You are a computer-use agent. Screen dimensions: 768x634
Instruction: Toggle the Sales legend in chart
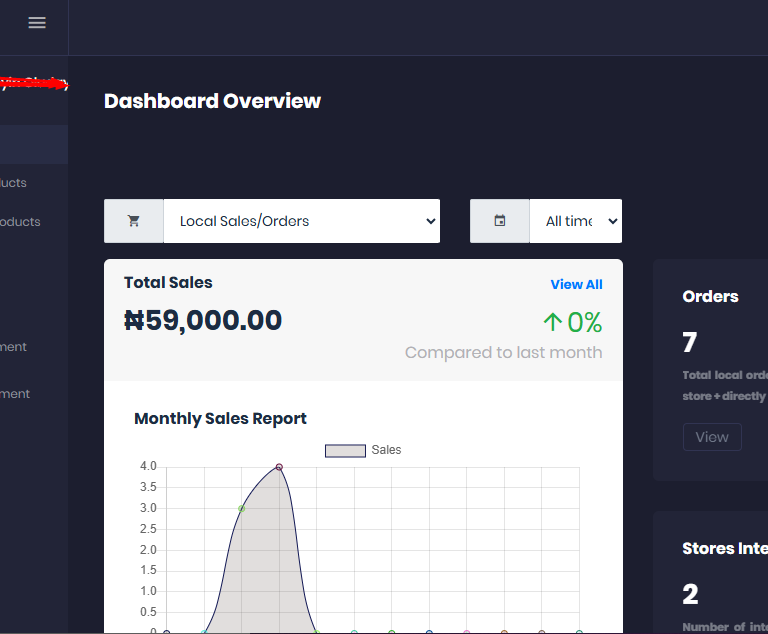coord(386,450)
